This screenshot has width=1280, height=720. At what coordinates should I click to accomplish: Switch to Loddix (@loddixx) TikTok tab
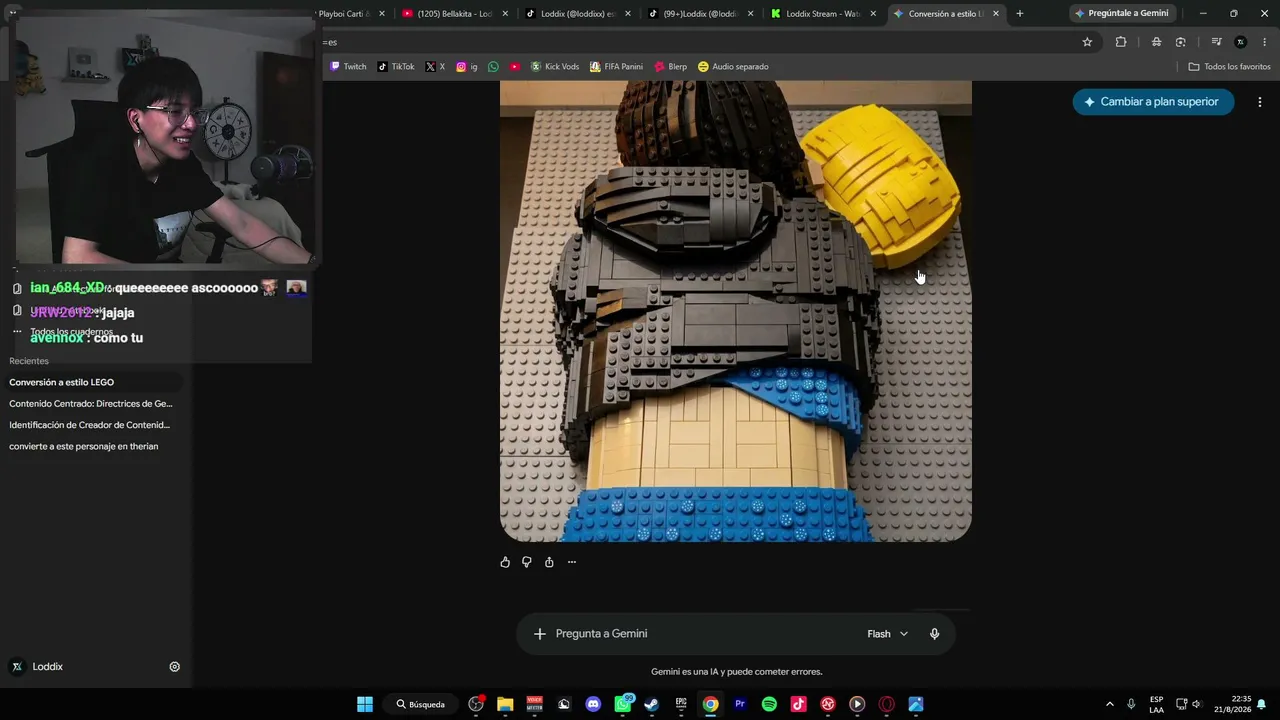pos(579,14)
